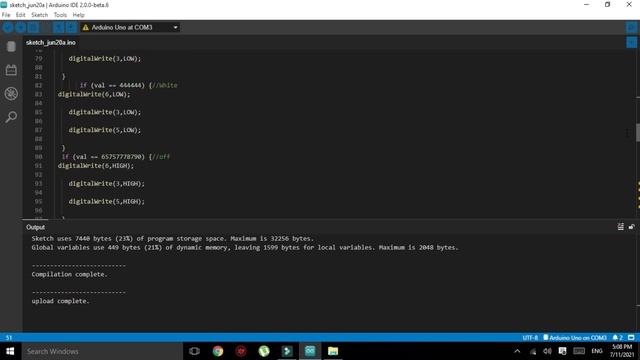Image resolution: width=640 pixels, height=360 pixels.
Task: Click the UTF-8 encoding status entry
Action: tap(530, 338)
